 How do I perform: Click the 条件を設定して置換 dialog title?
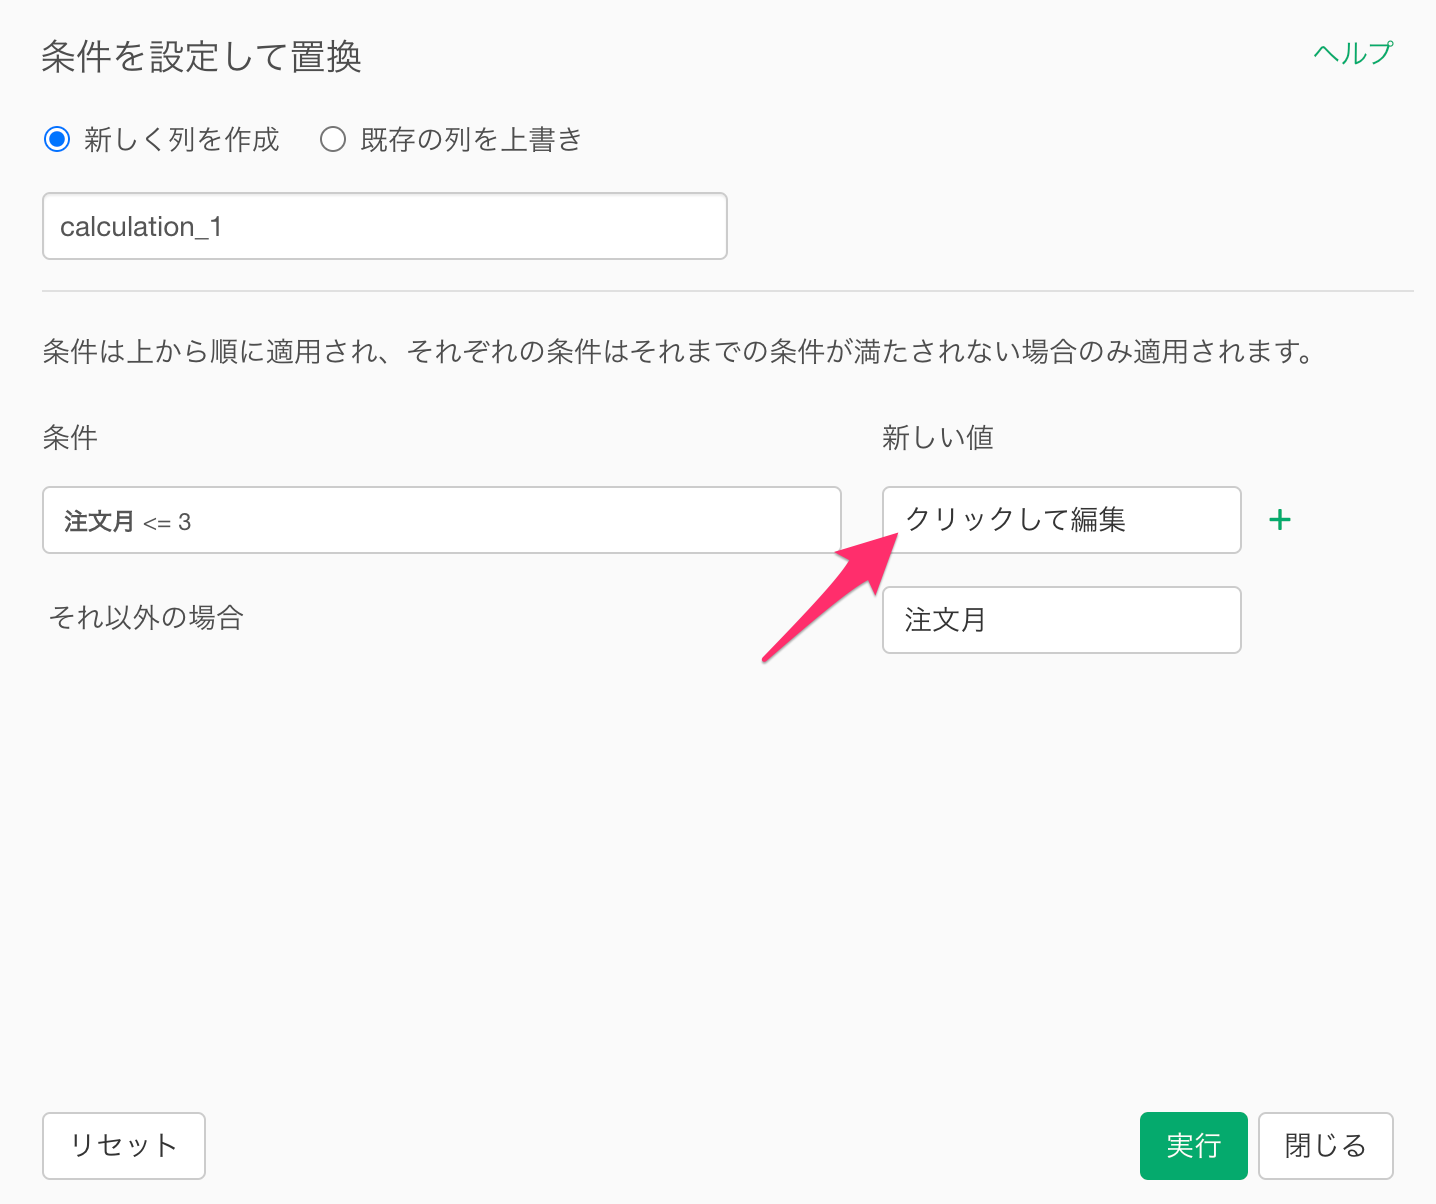point(201,56)
